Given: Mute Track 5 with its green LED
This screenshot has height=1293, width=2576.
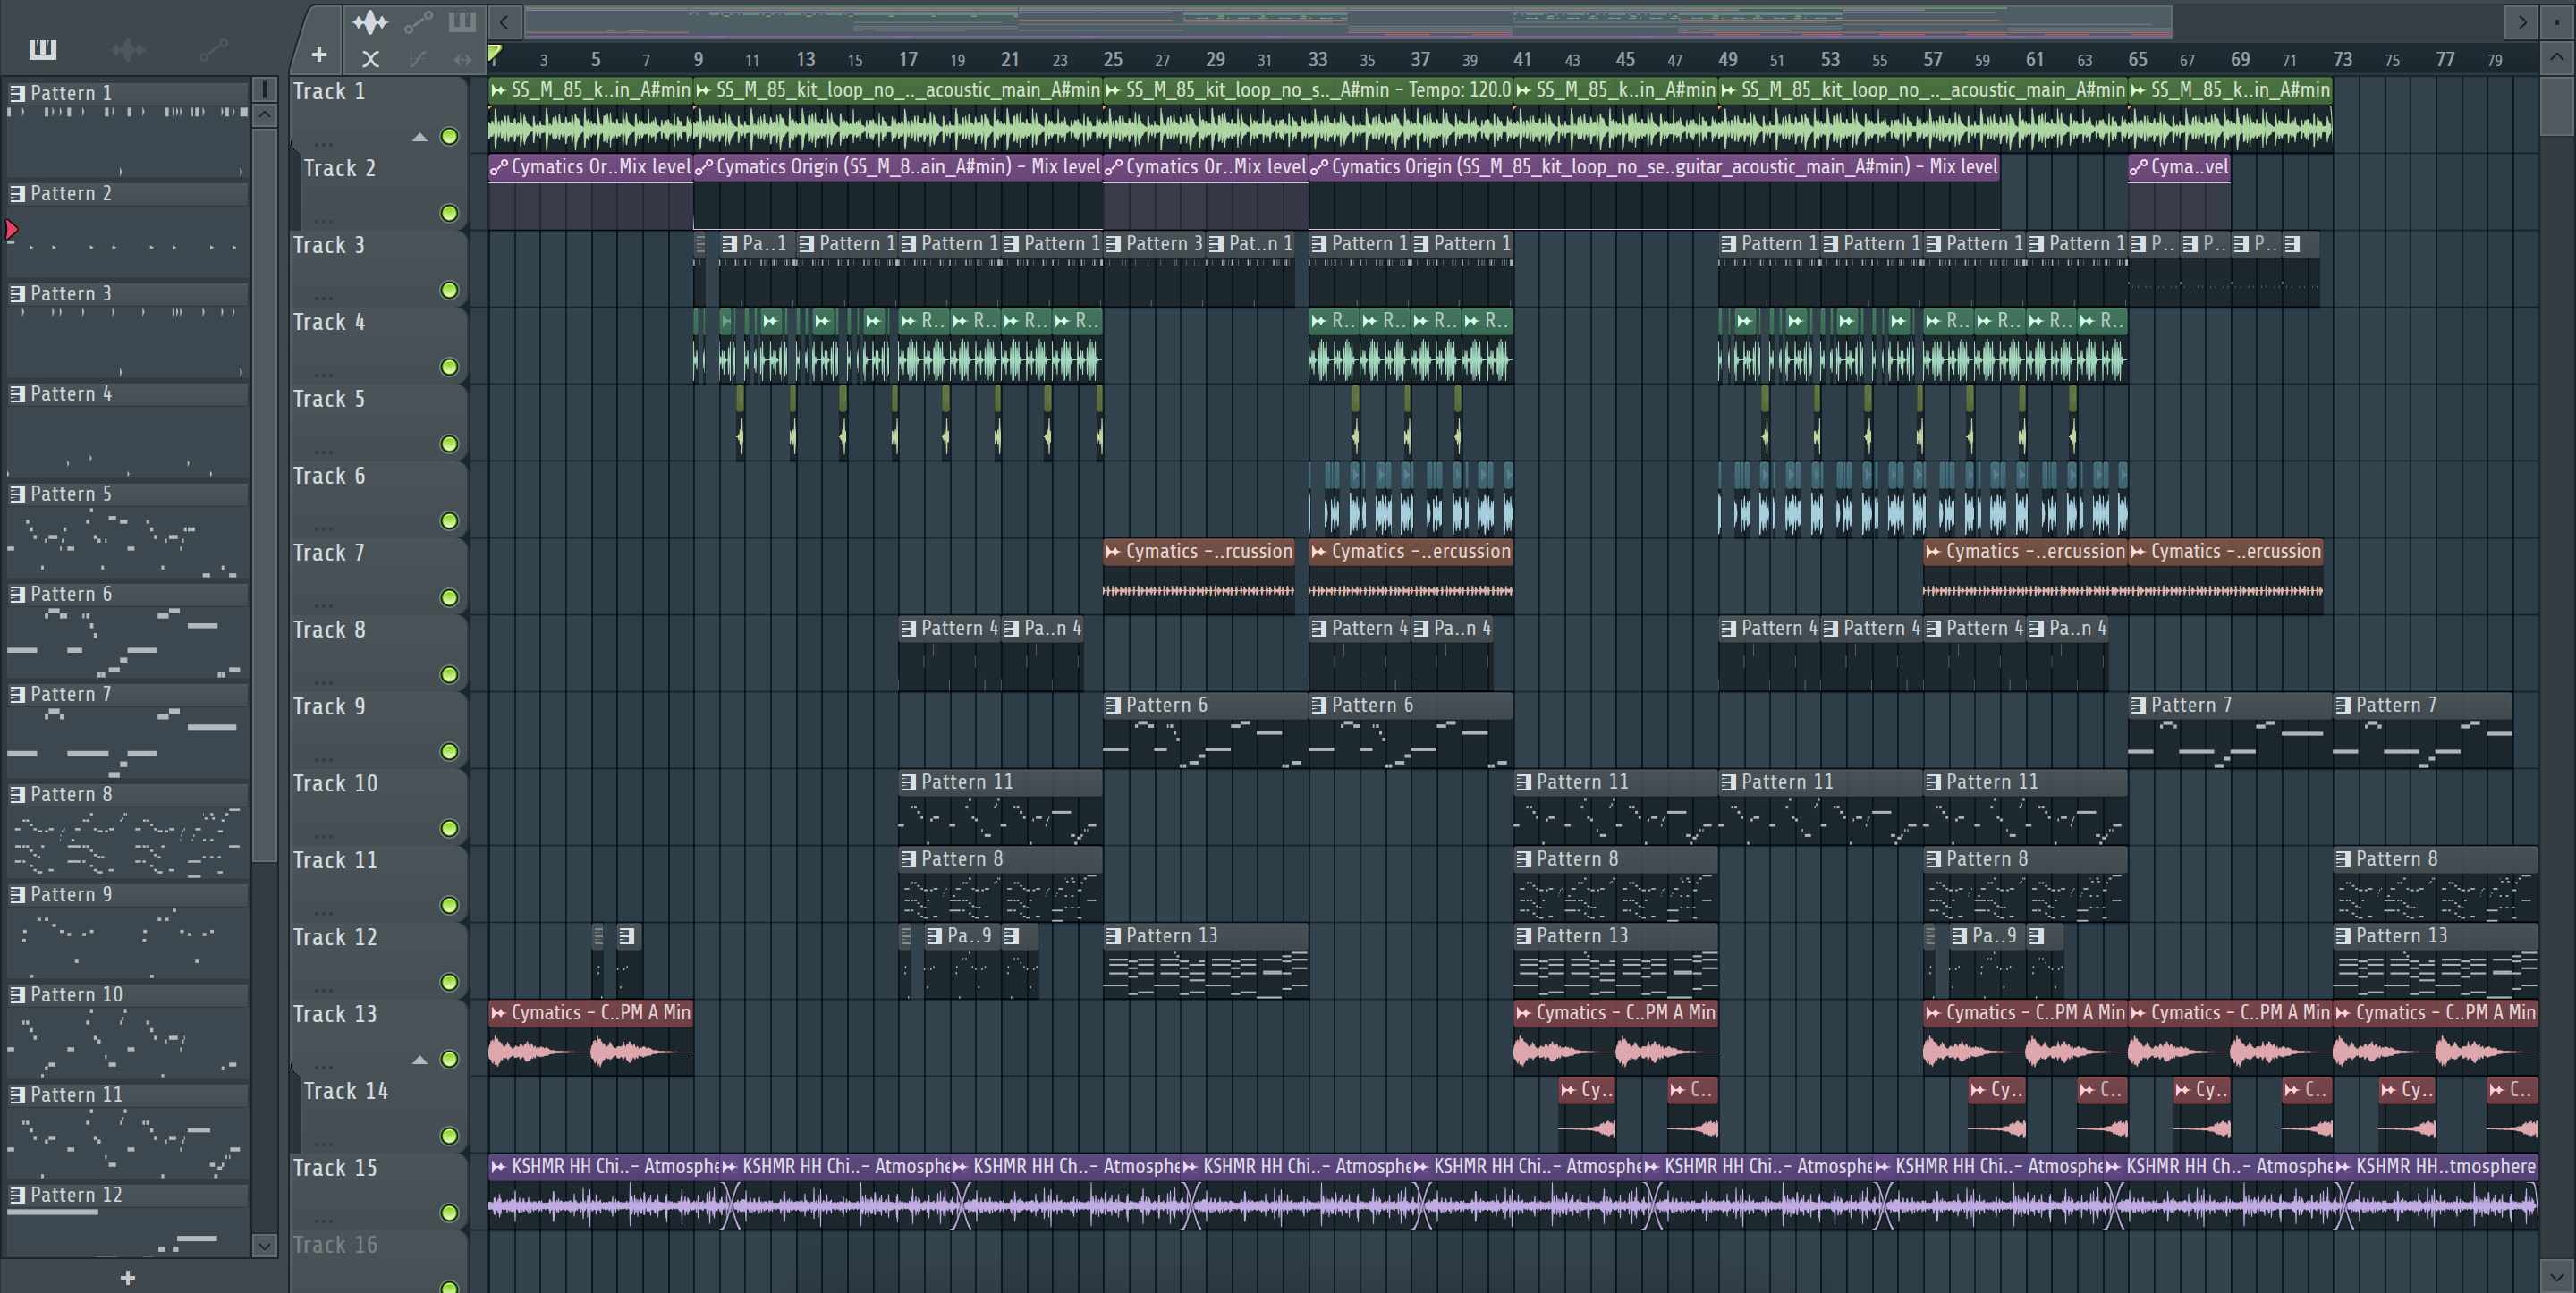Looking at the screenshot, I should [x=450, y=444].
